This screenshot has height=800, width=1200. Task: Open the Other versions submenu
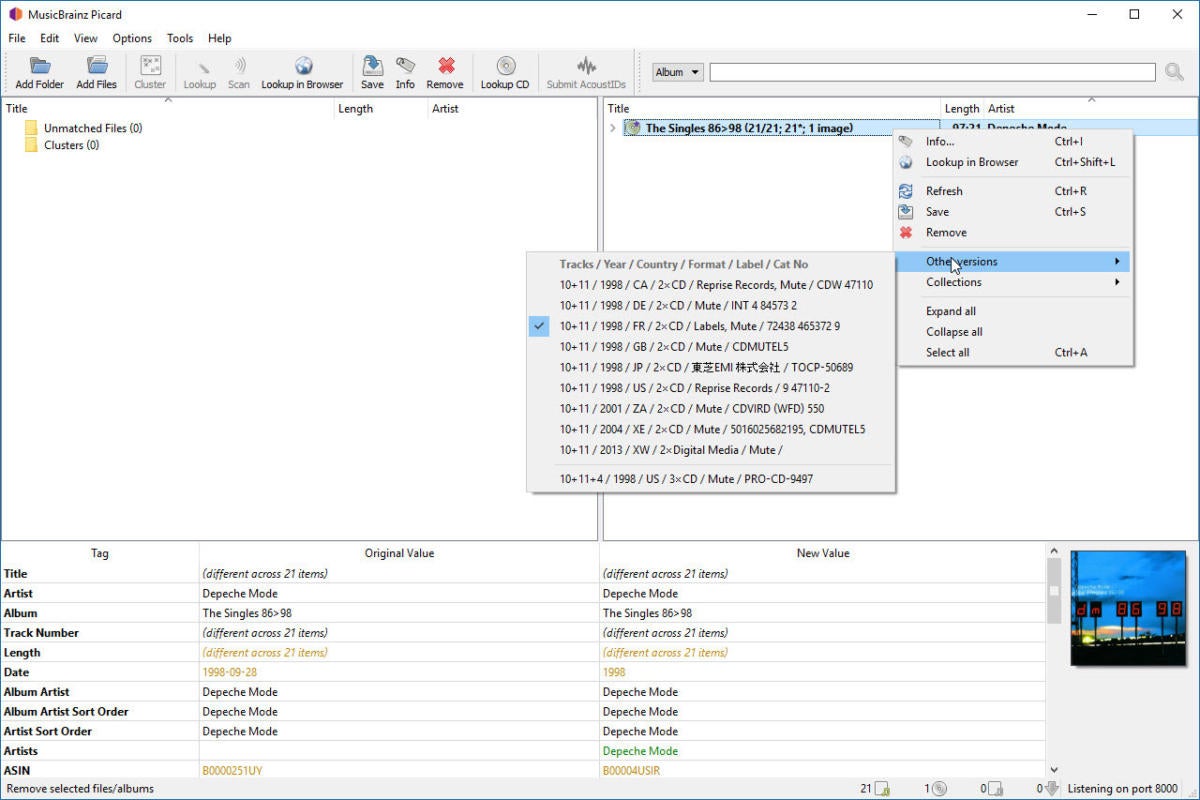click(1014, 262)
